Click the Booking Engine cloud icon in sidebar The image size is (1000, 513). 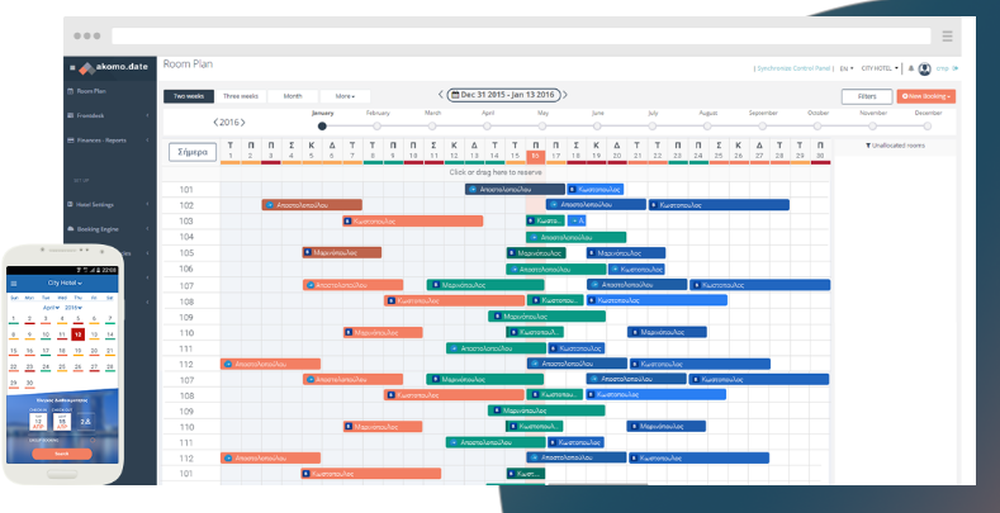(x=70, y=229)
